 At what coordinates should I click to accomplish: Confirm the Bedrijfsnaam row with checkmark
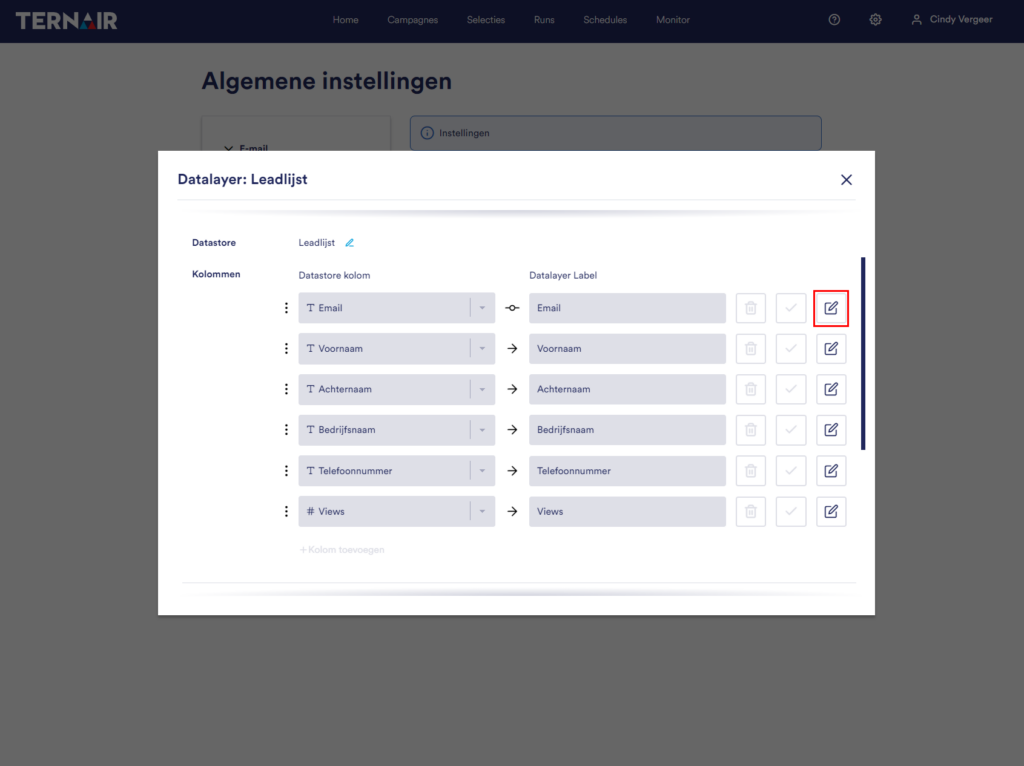(791, 430)
